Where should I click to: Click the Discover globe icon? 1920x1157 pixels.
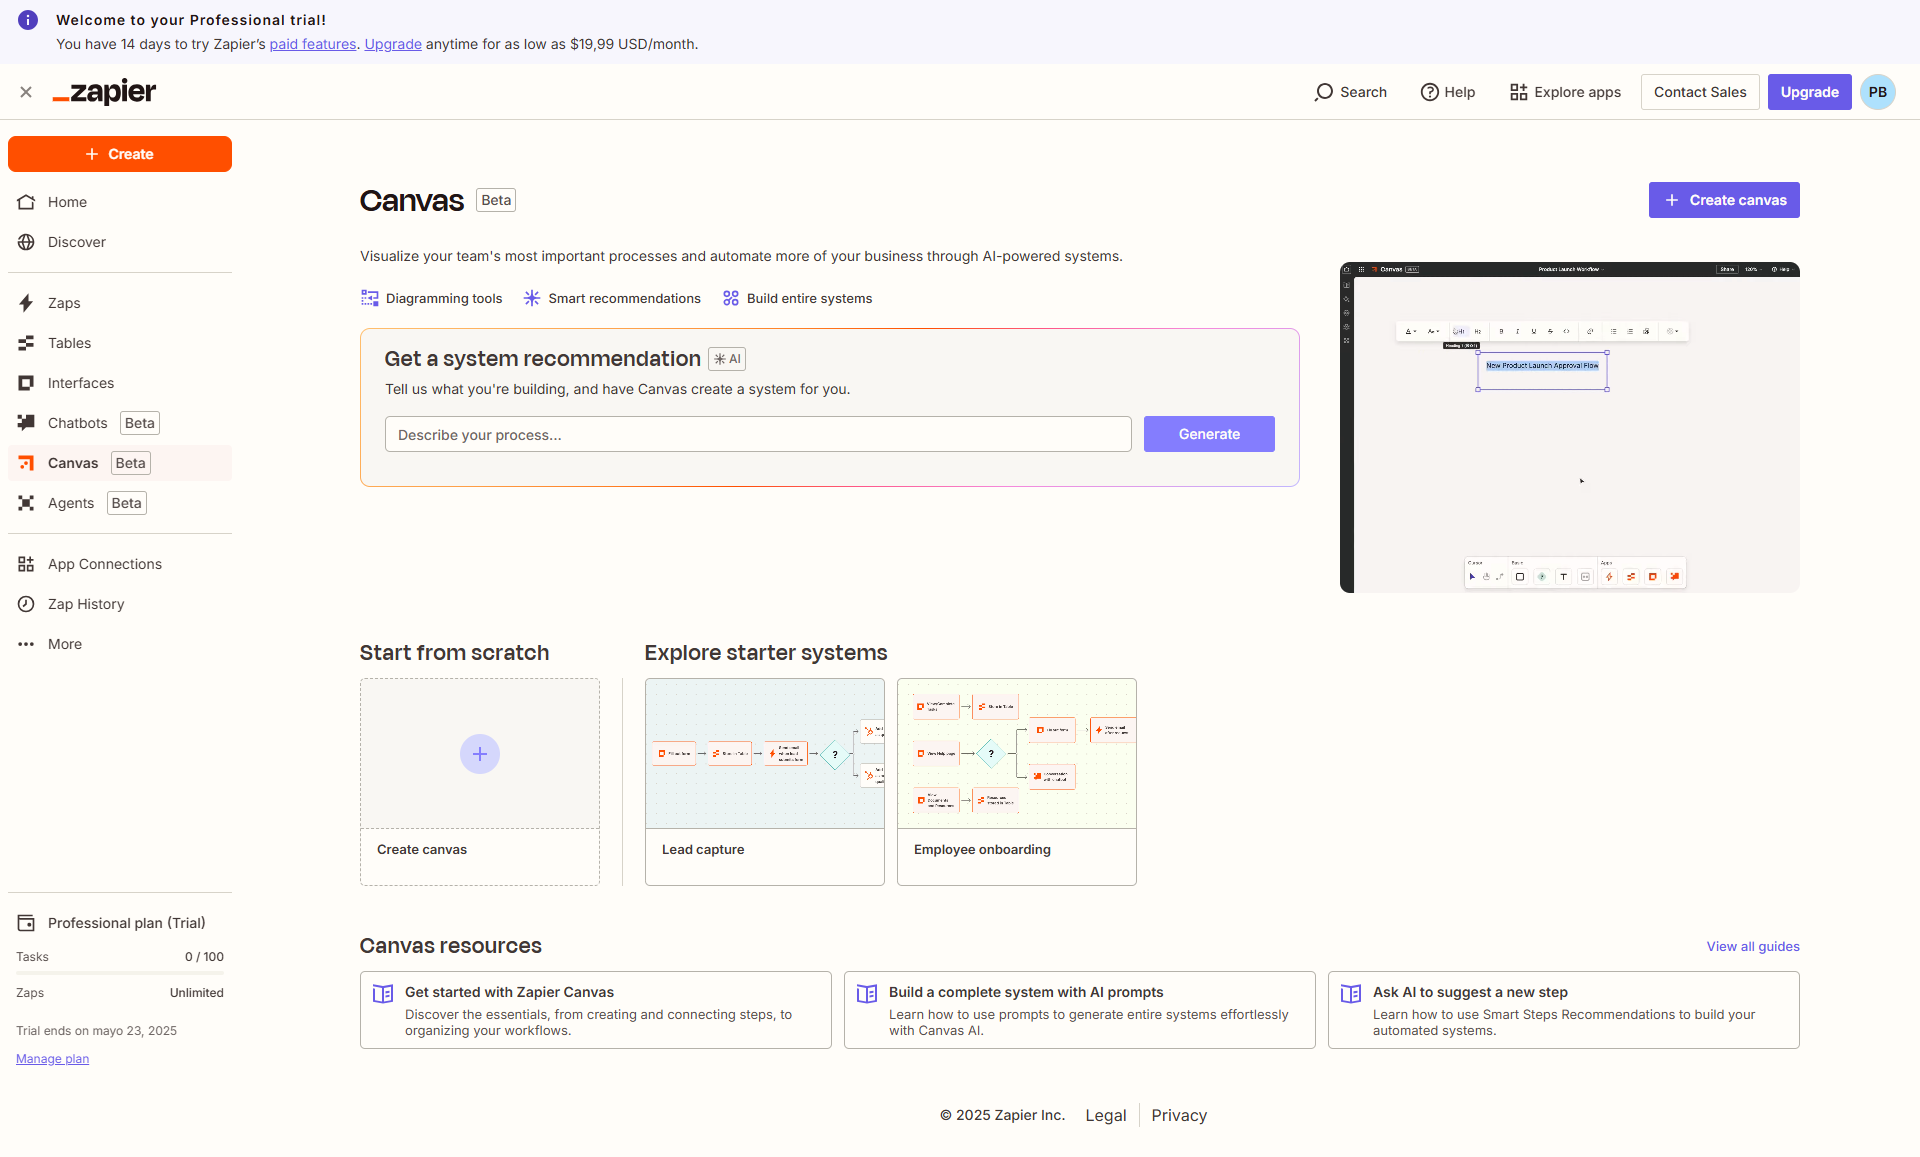pos(26,242)
